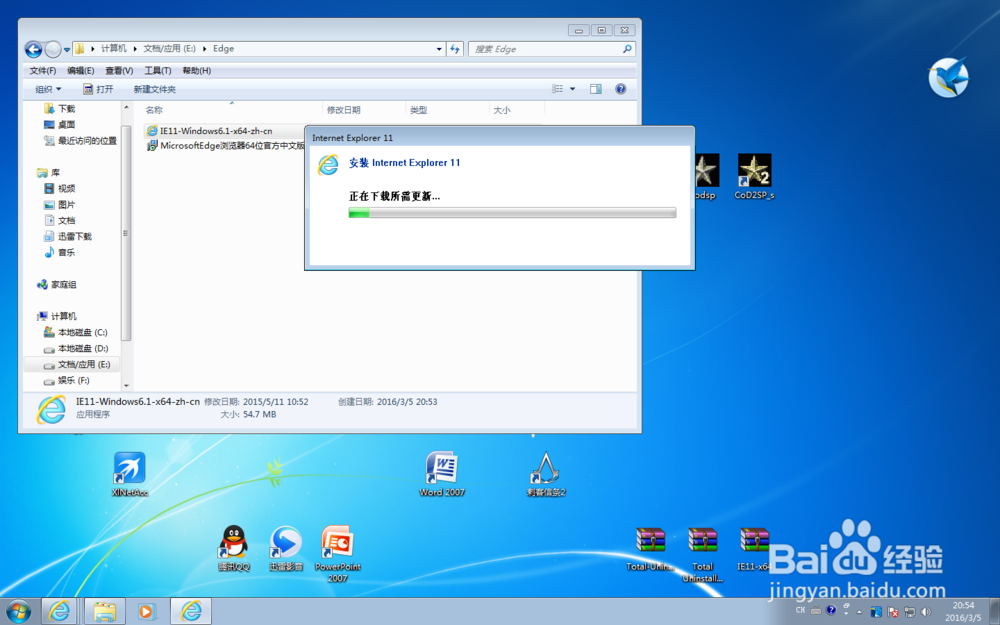Open the more view options arrow
The image size is (1000, 625).
click(572, 89)
